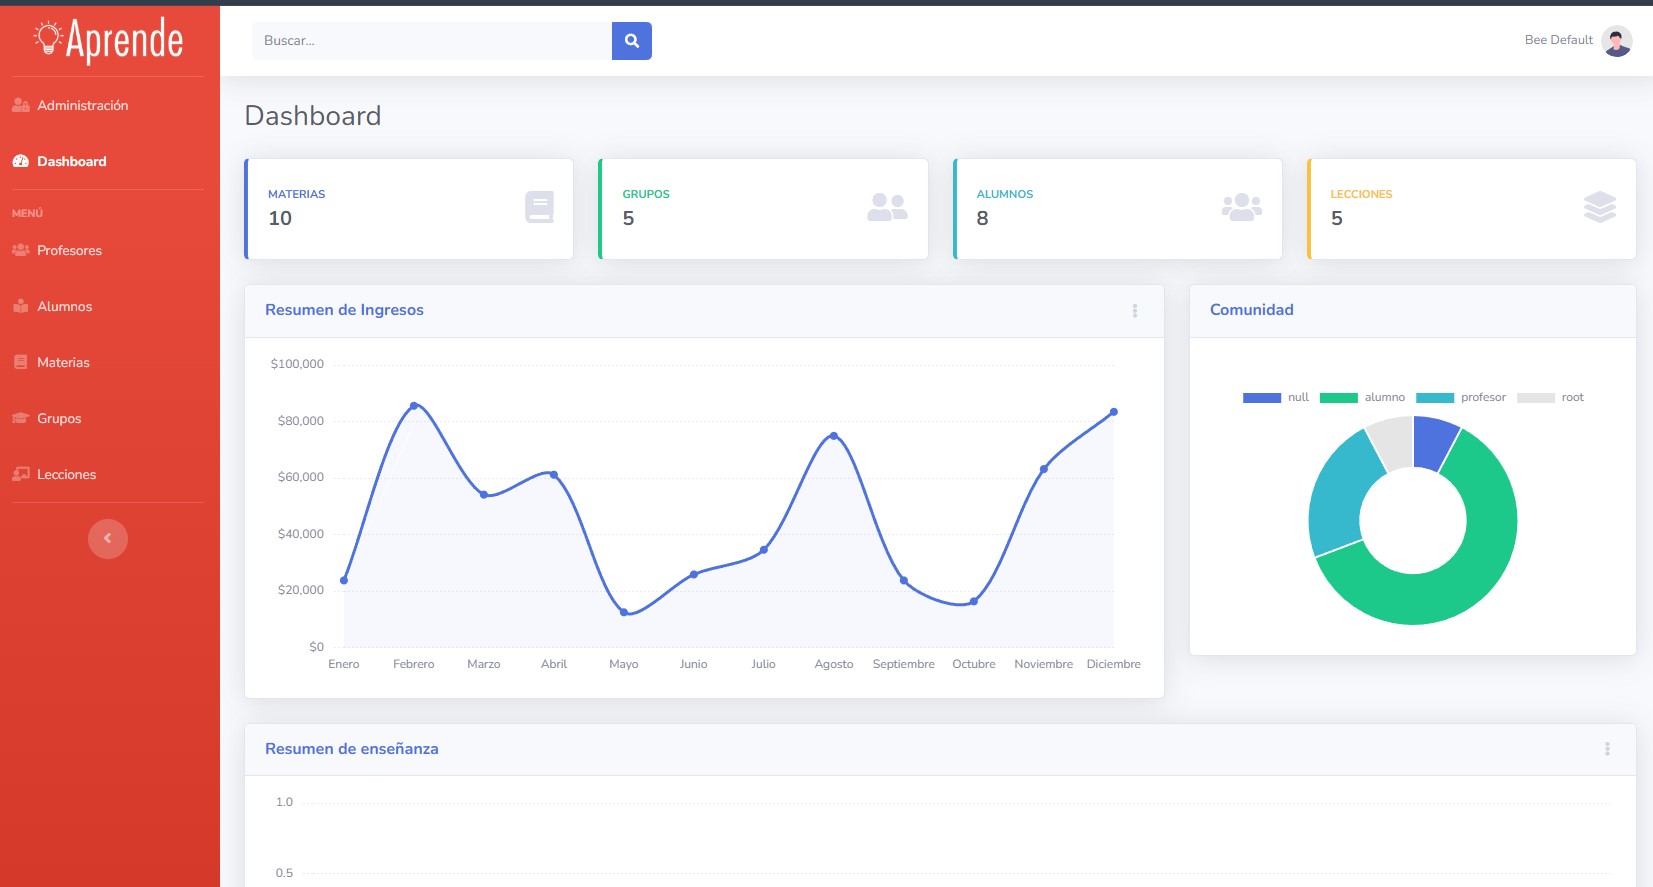Toggle the alumno legend series

coord(1361,398)
